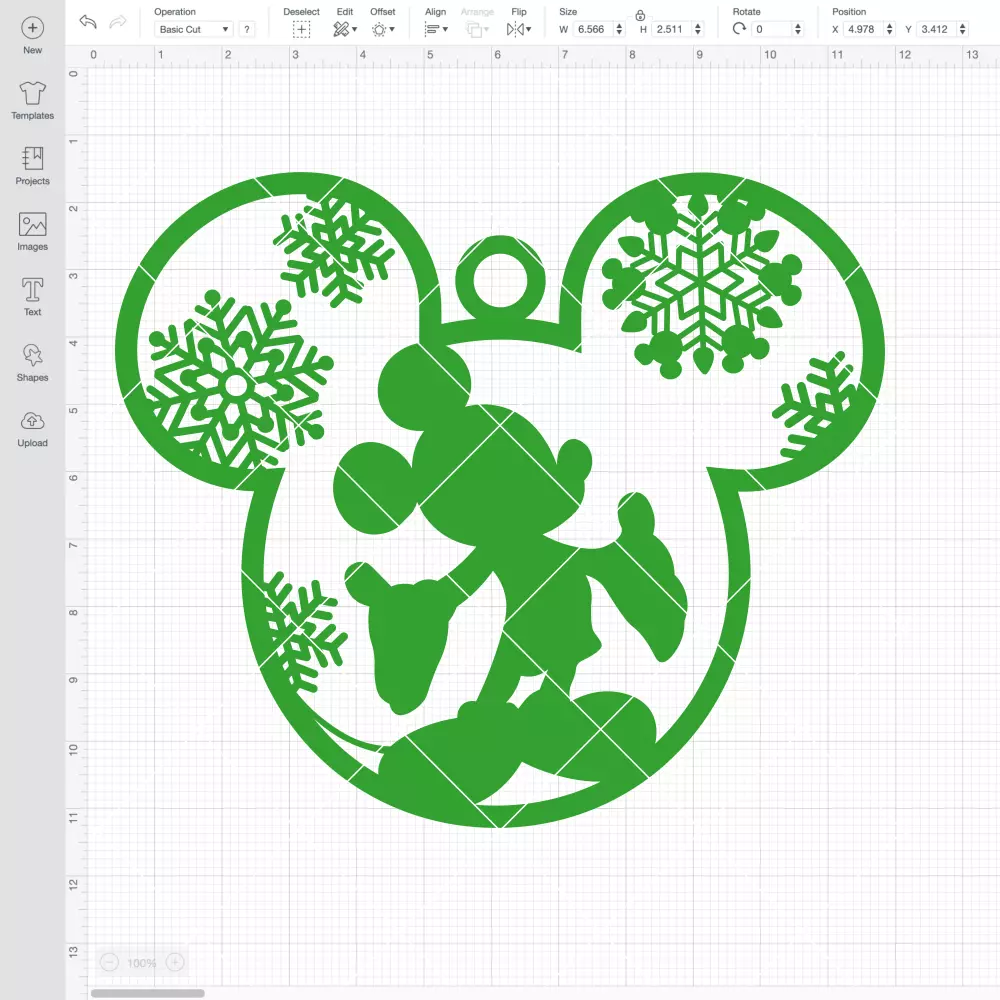
Task: Start a New project
Action: 33,36
